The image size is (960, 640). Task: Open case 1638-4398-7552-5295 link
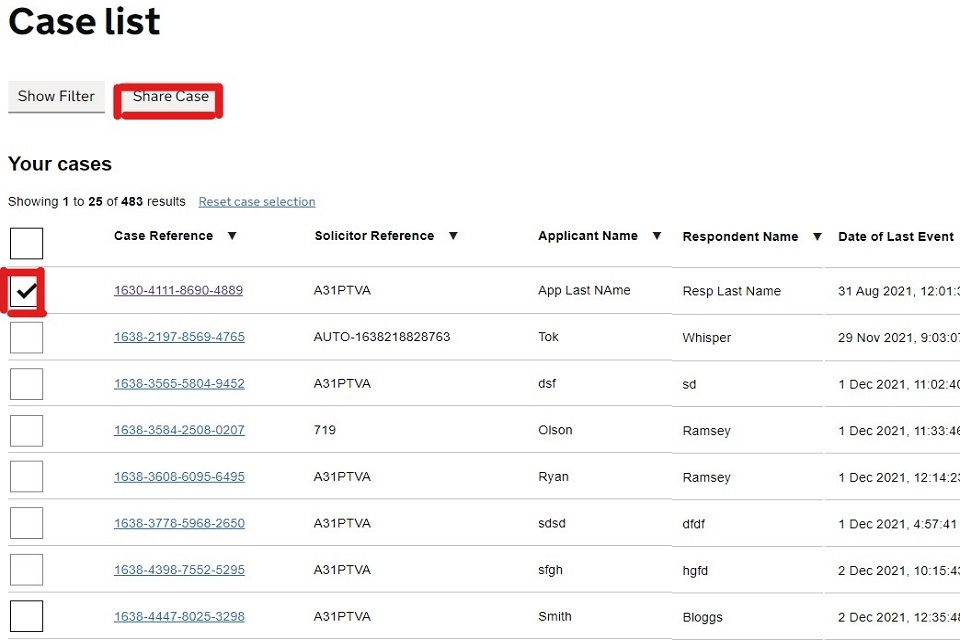point(179,570)
